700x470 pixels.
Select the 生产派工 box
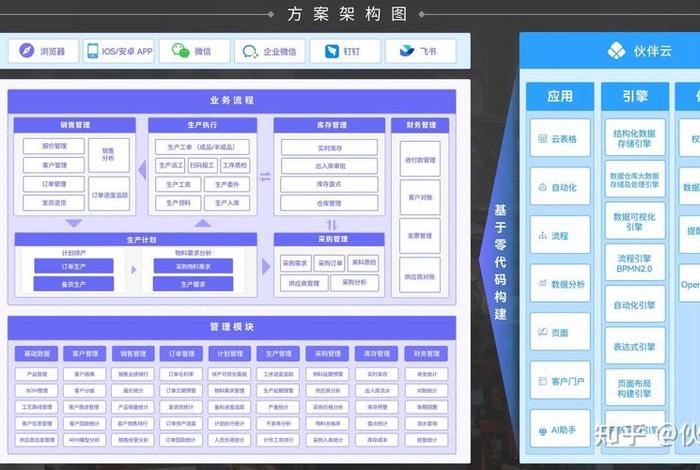[170, 166]
